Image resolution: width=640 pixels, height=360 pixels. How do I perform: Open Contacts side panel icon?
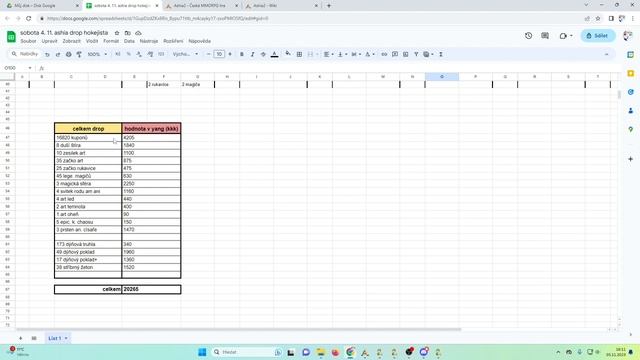pyautogui.click(x=631, y=111)
